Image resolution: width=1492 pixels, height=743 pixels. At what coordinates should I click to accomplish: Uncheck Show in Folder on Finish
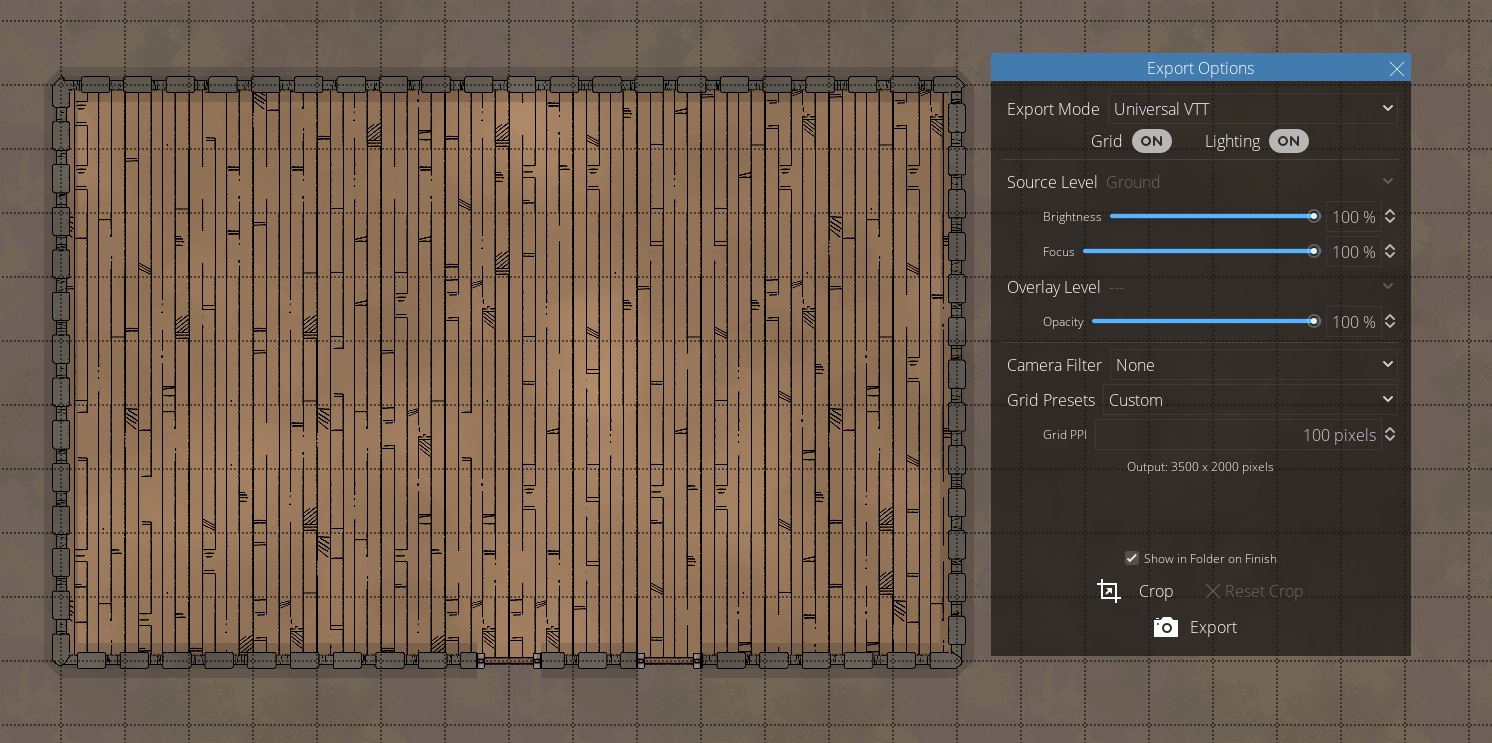click(1132, 558)
